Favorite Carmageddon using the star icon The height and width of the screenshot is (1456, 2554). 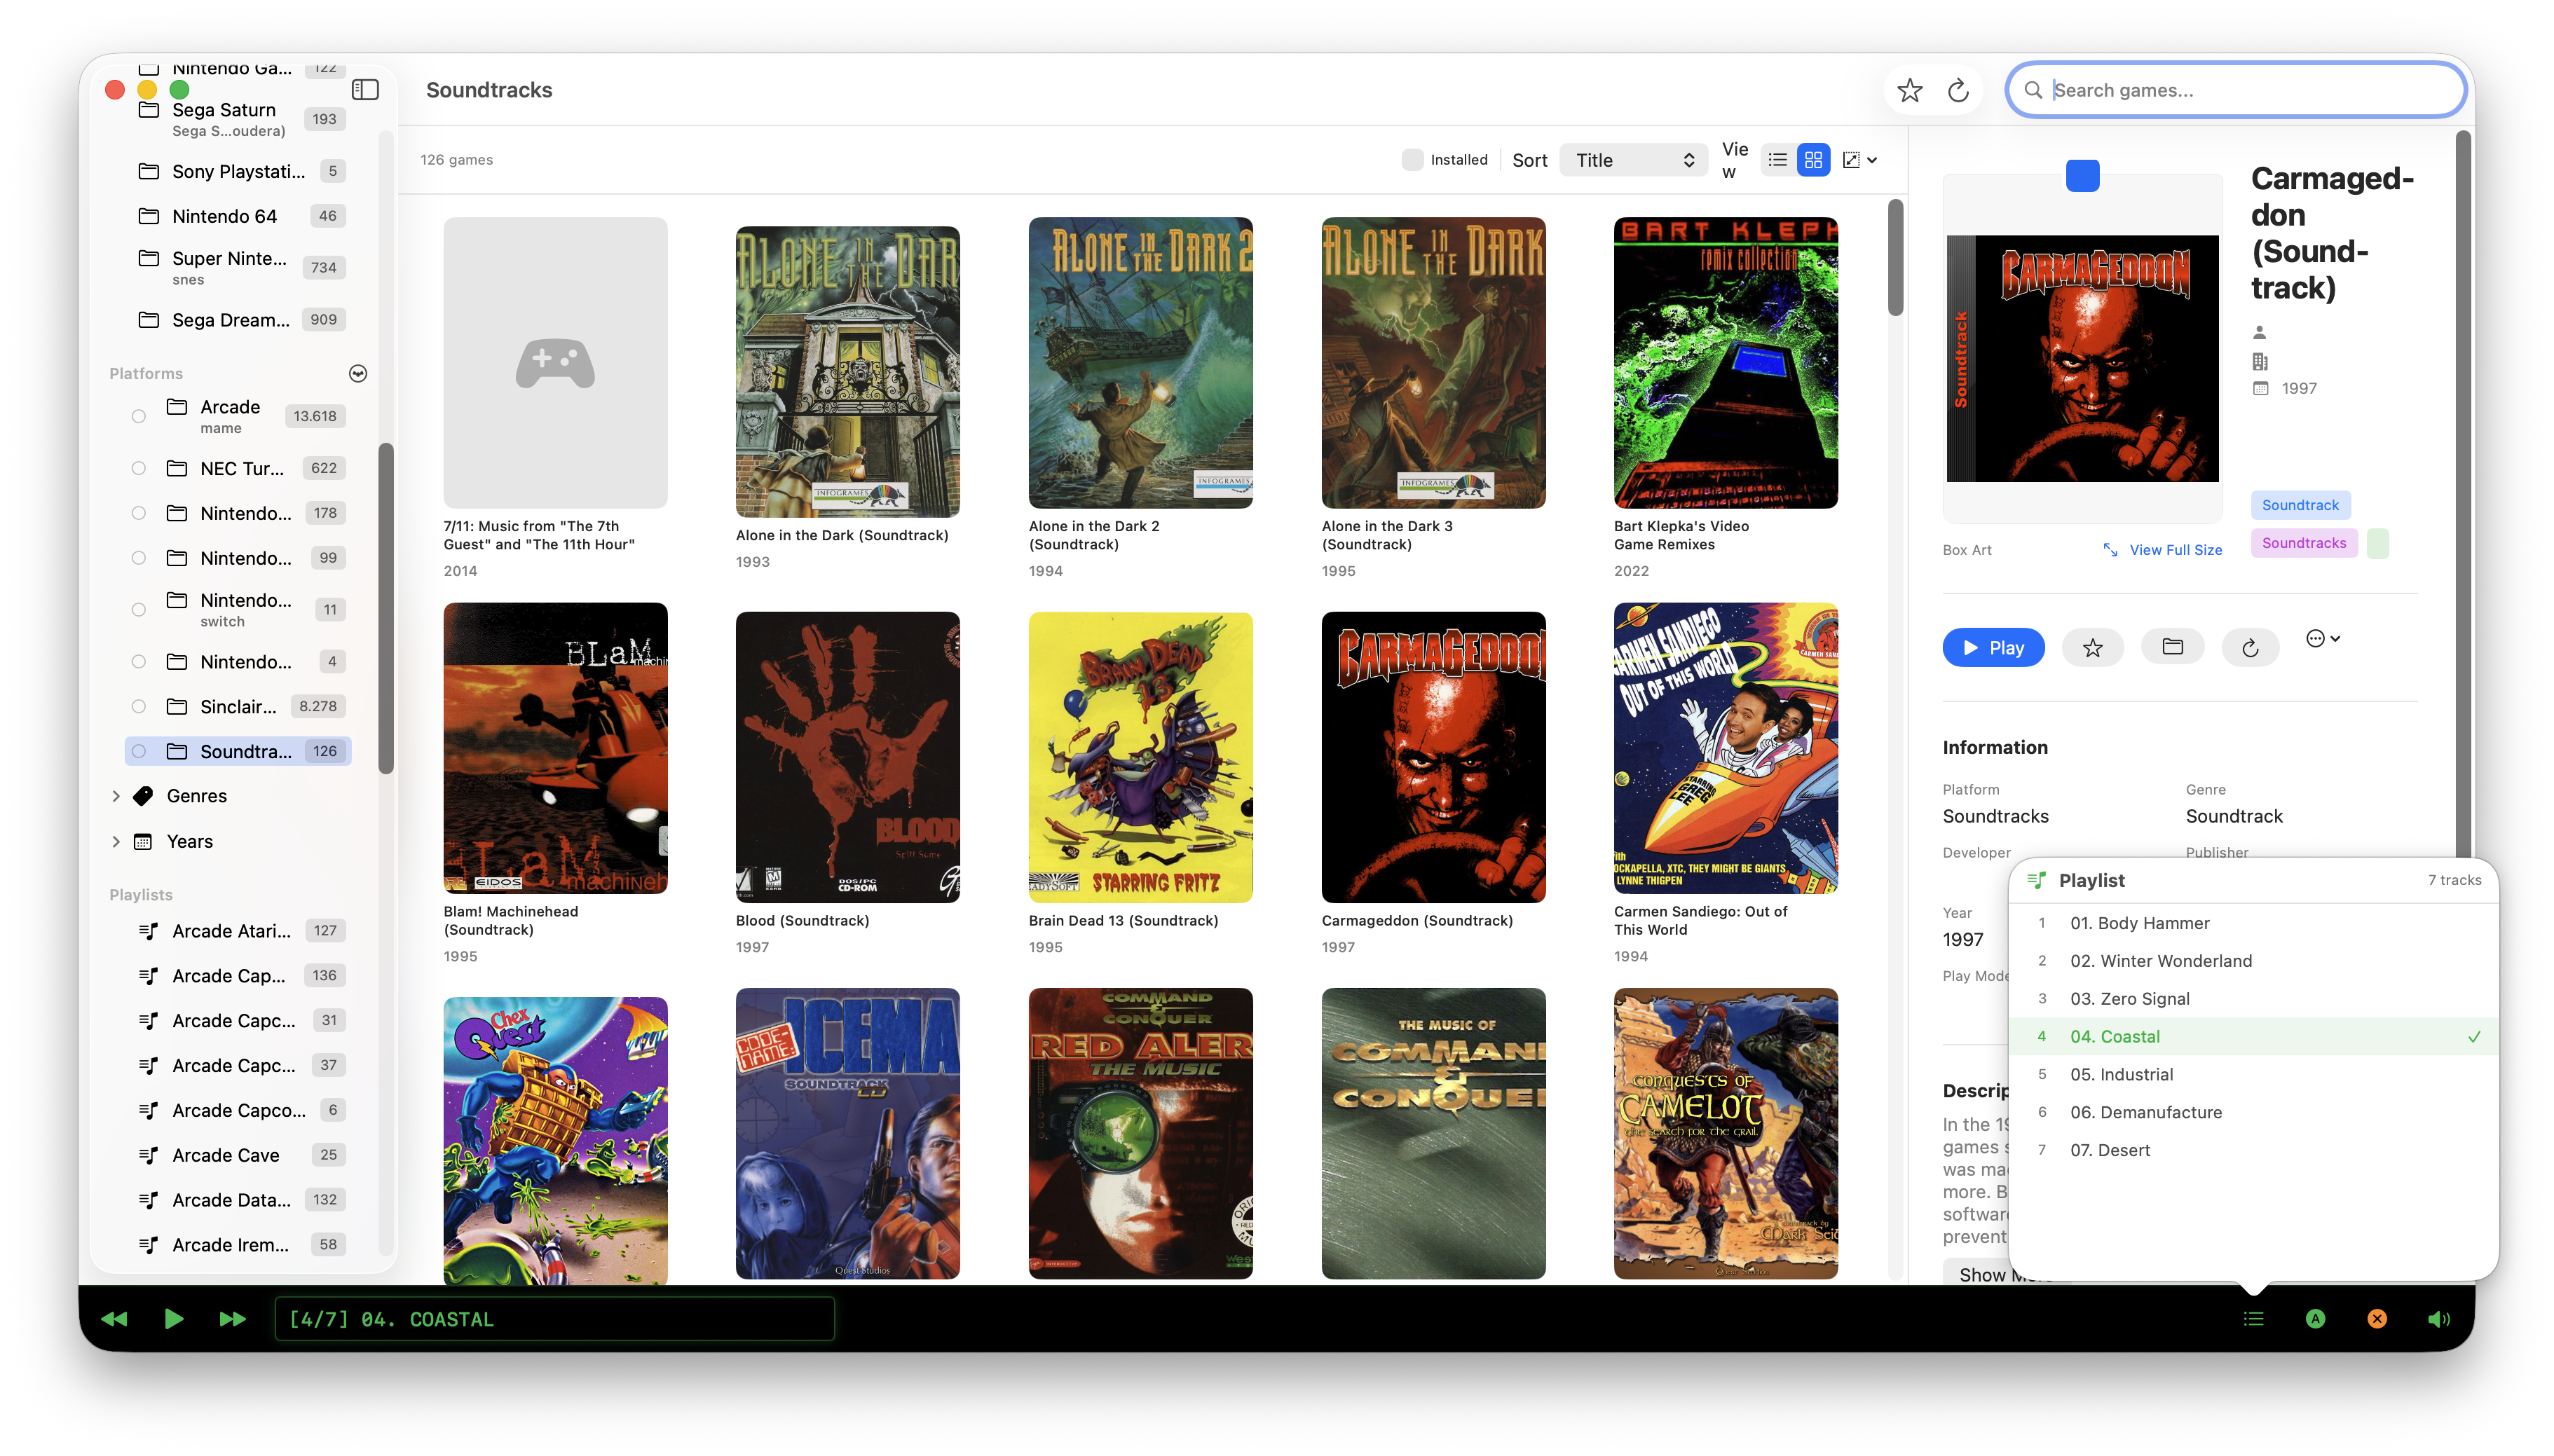[x=2094, y=647]
